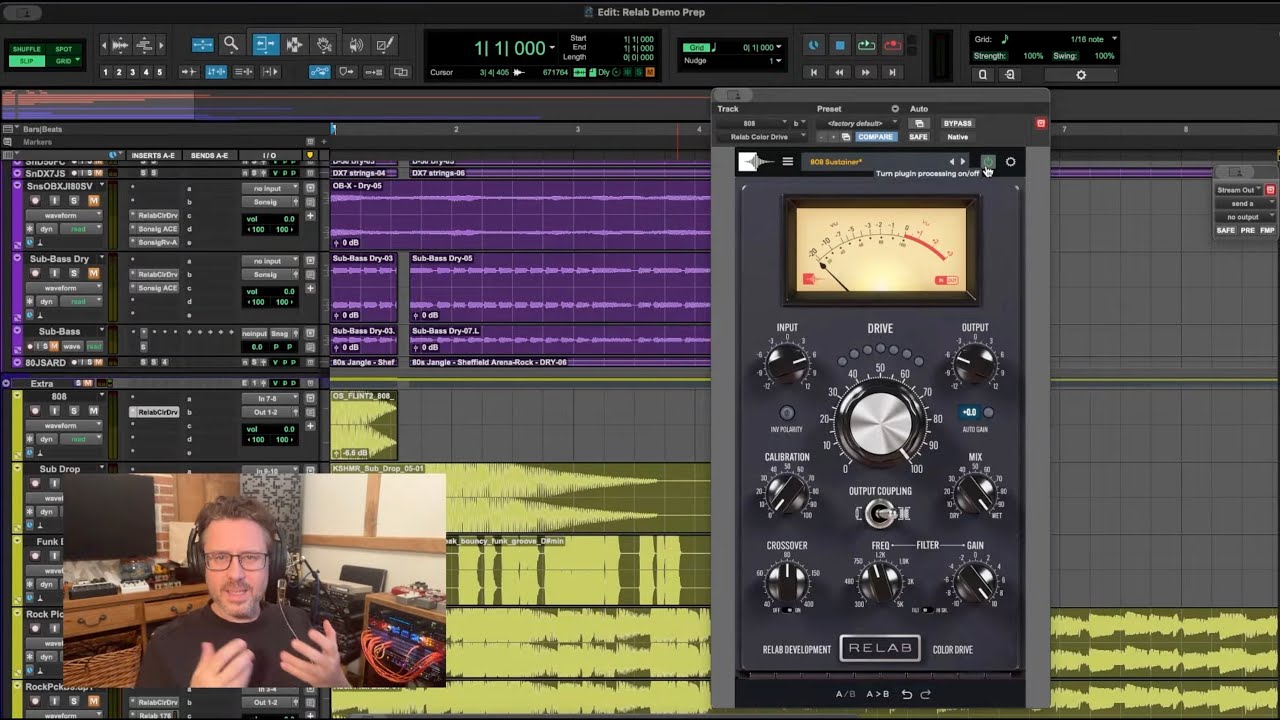Click the Undo arrow in plugin footer
Image resolution: width=1280 pixels, height=720 pixels.
(x=907, y=694)
